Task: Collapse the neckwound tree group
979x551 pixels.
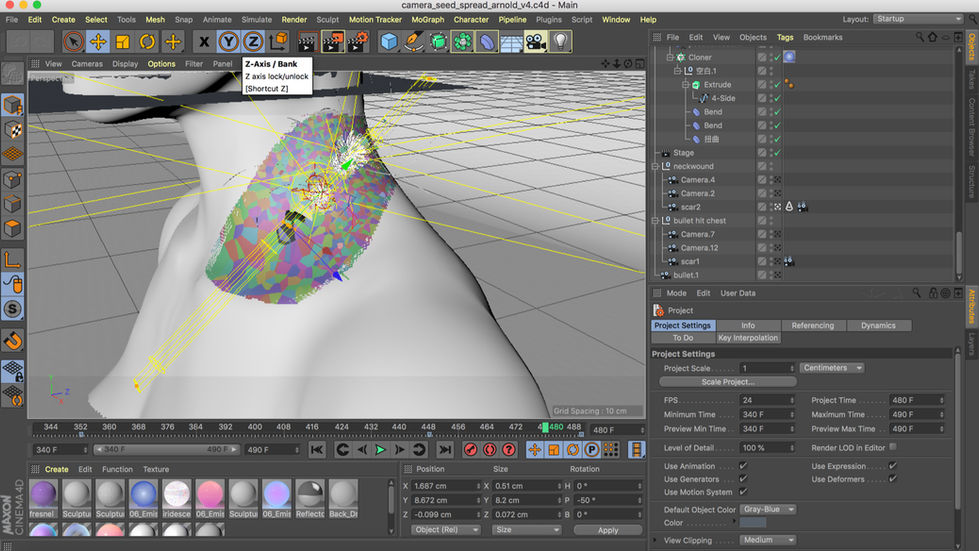Action: pyautogui.click(x=655, y=167)
